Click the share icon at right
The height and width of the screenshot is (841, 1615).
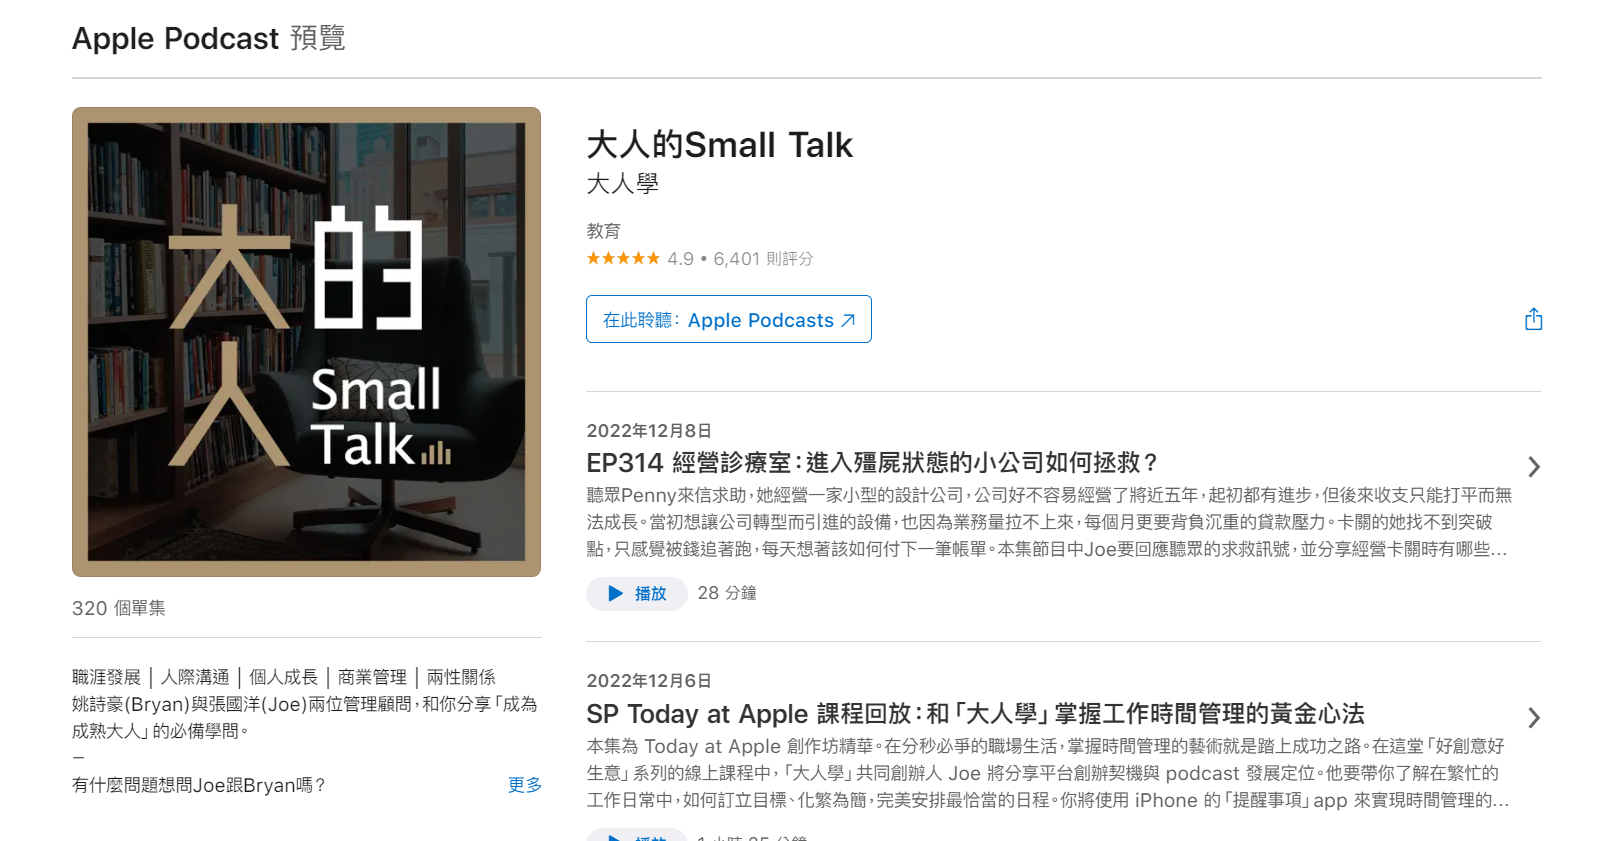click(x=1533, y=319)
